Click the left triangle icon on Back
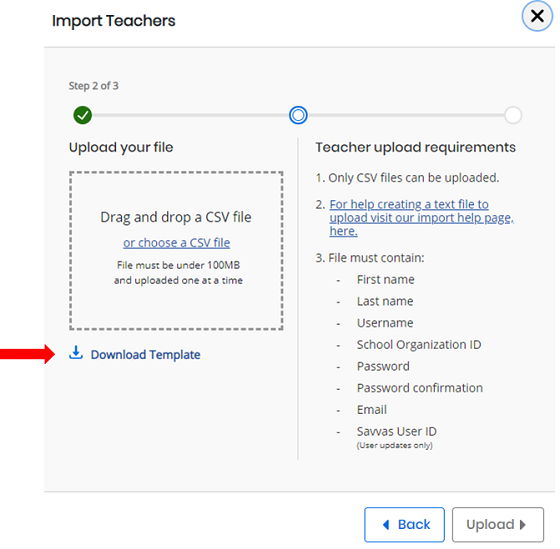560x549 pixels. tap(386, 525)
